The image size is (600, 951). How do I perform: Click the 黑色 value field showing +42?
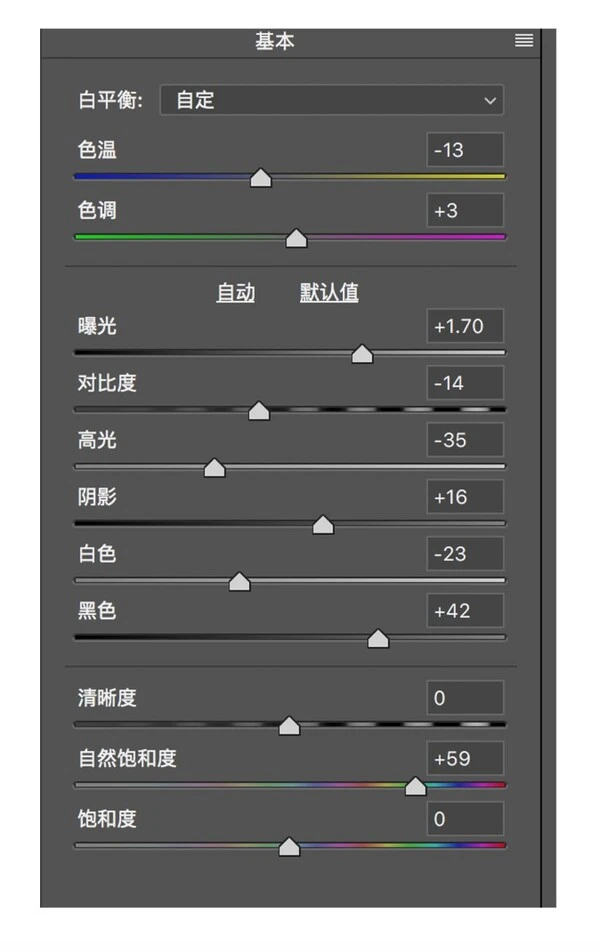[x=464, y=611]
